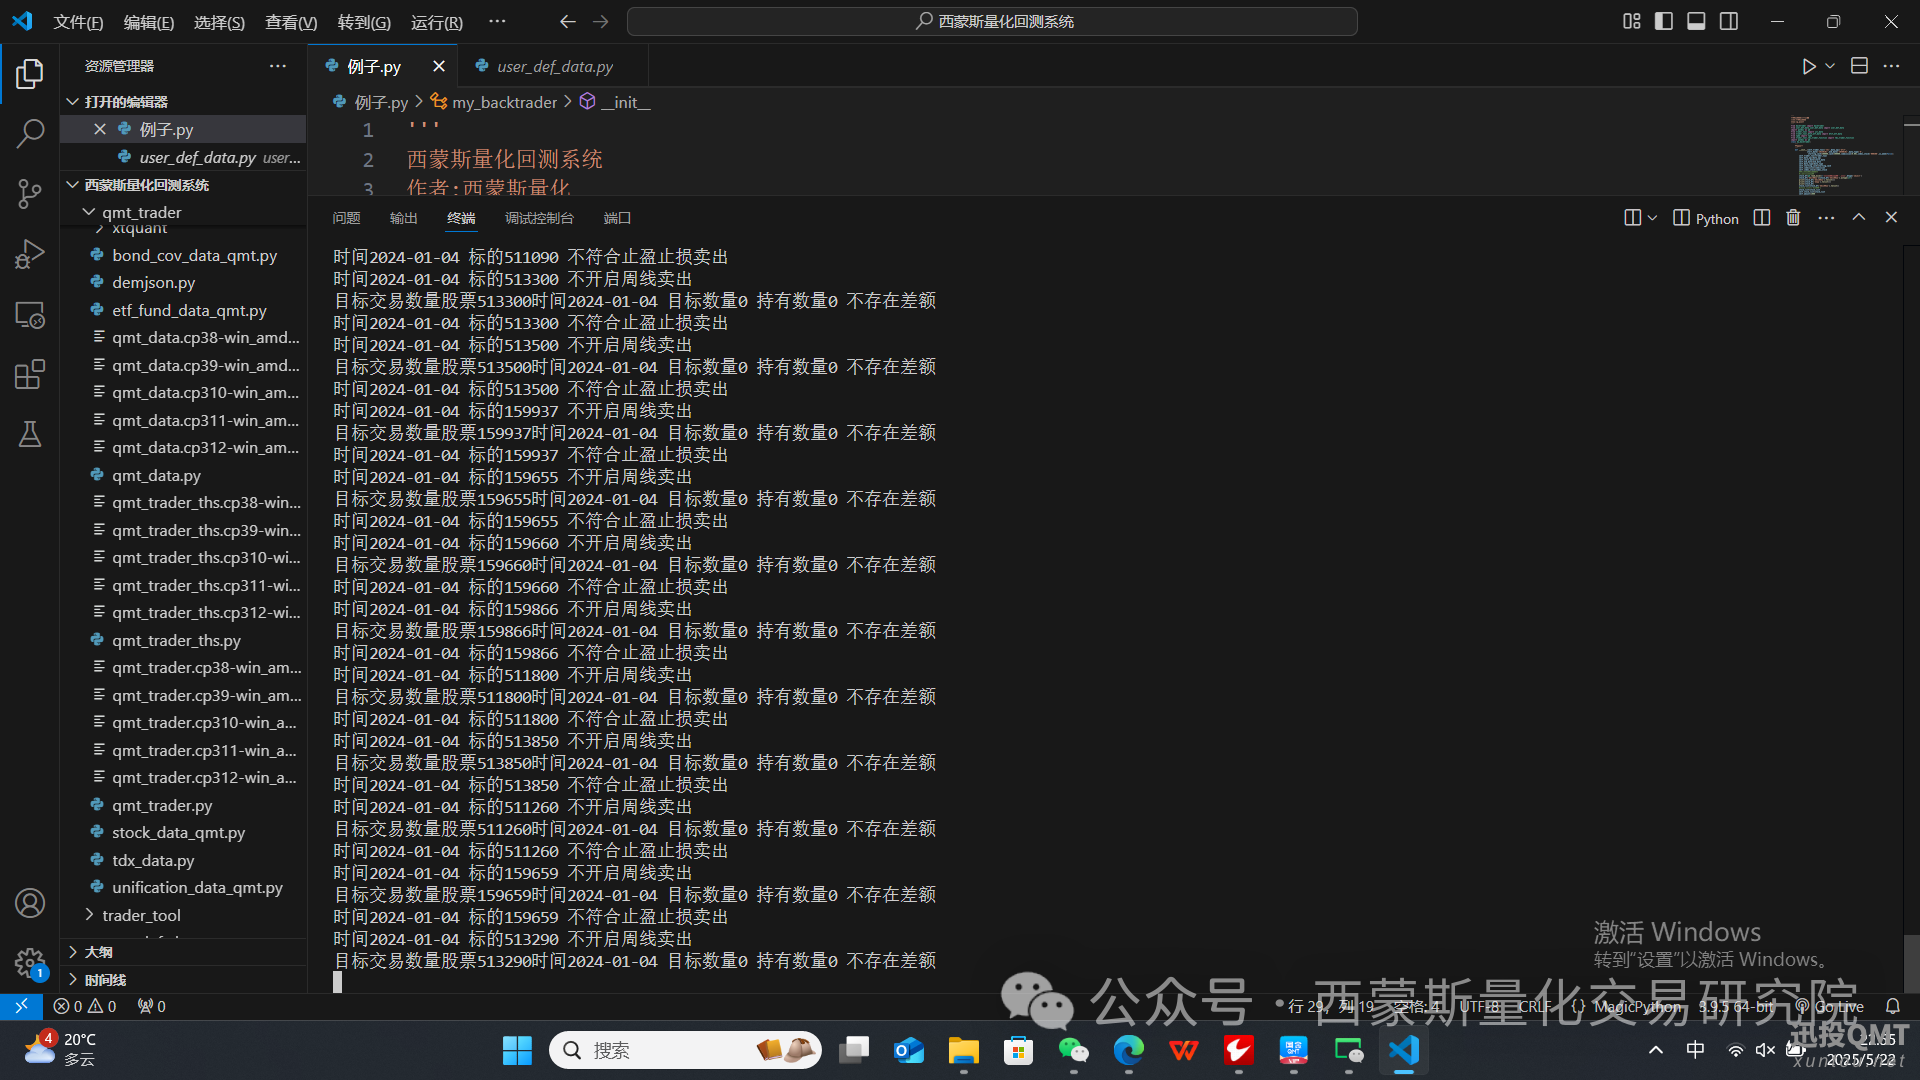Image resolution: width=1920 pixels, height=1080 pixels.
Task: Click the command center search box
Action: (x=992, y=21)
